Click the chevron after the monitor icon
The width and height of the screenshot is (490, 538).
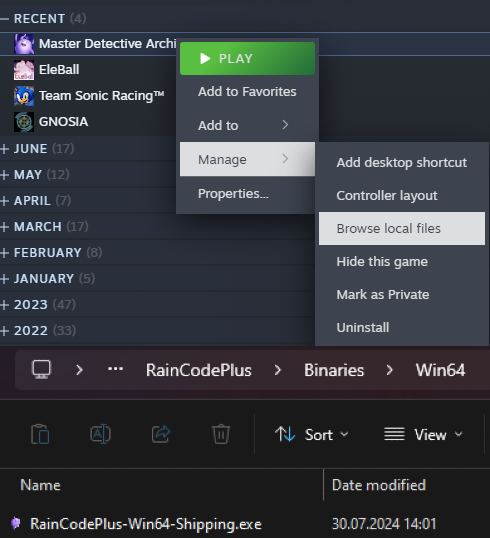[80, 370]
